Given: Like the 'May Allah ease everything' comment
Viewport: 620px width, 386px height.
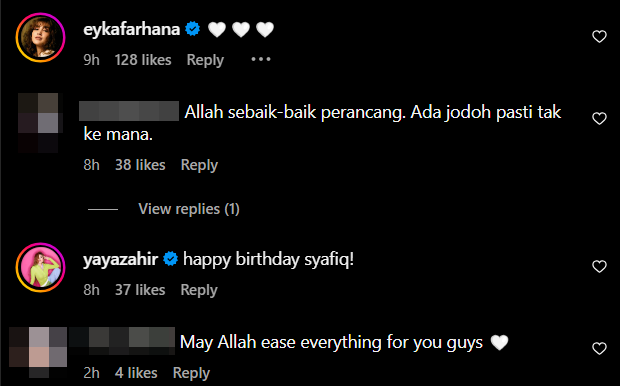Looking at the screenshot, I should 599,348.
